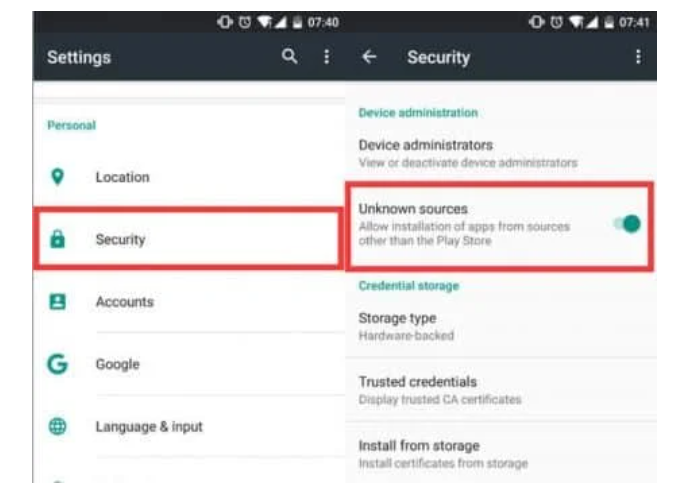Viewport: 676px width, 500px height.
Task: Tap the battery icon in right status bar
Action: click(x=608, y=22)
